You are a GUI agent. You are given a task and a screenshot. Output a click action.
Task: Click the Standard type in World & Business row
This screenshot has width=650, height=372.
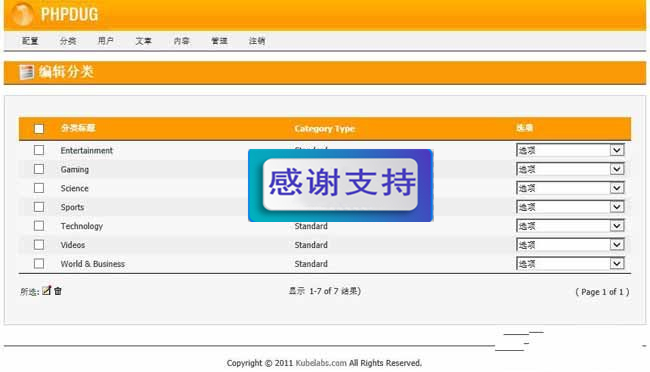pyautogui.click(x=311, y=264)
